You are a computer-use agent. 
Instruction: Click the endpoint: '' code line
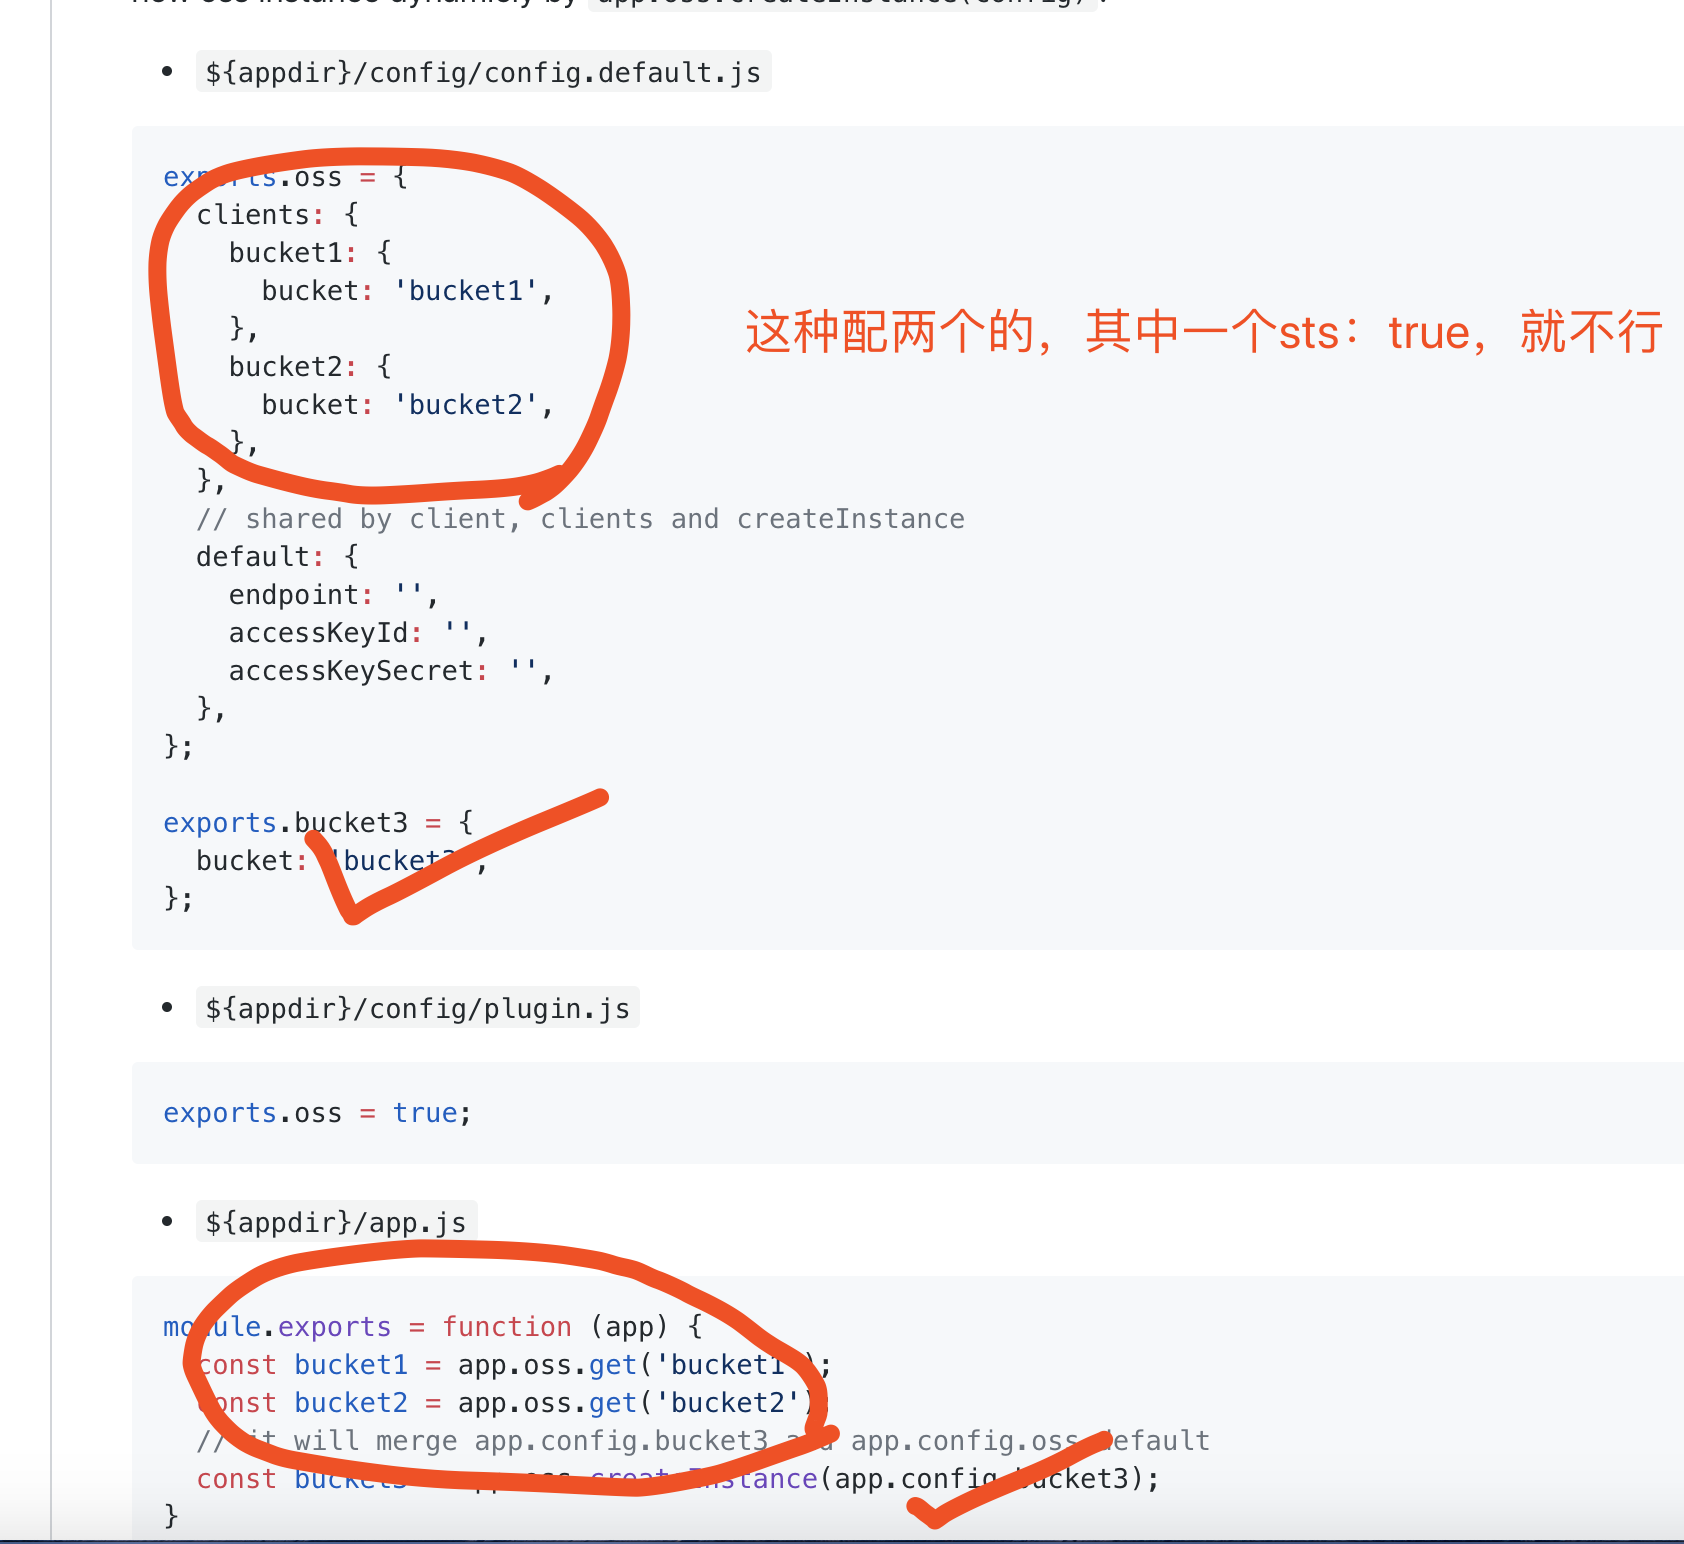pyautogui.click(x=334, y=595)
